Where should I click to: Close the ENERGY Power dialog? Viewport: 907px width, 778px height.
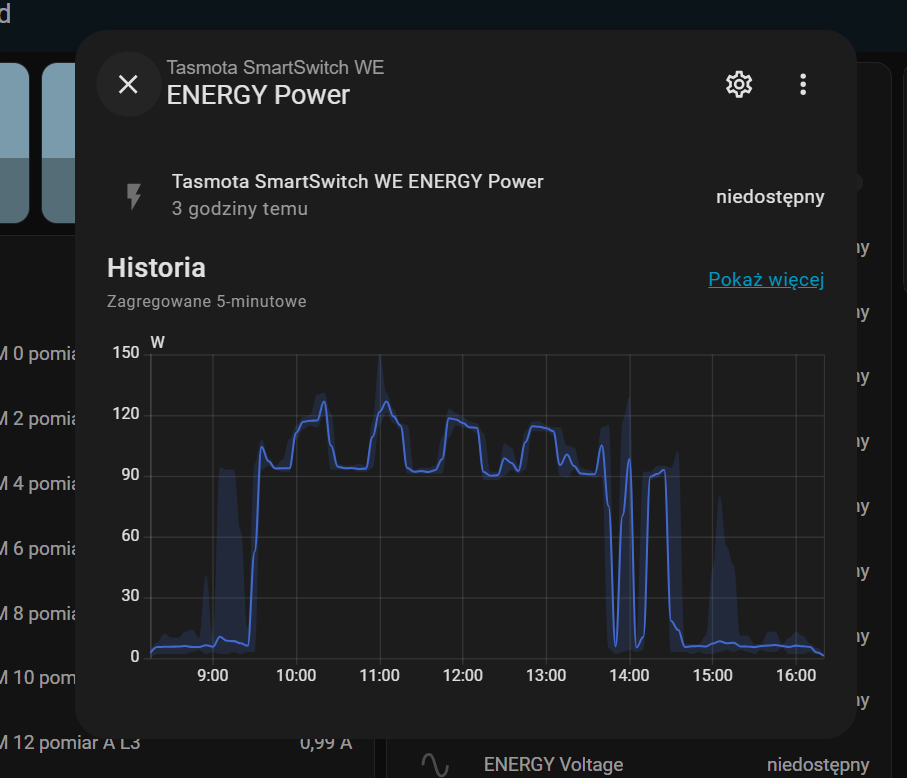[x=128, y=85]
